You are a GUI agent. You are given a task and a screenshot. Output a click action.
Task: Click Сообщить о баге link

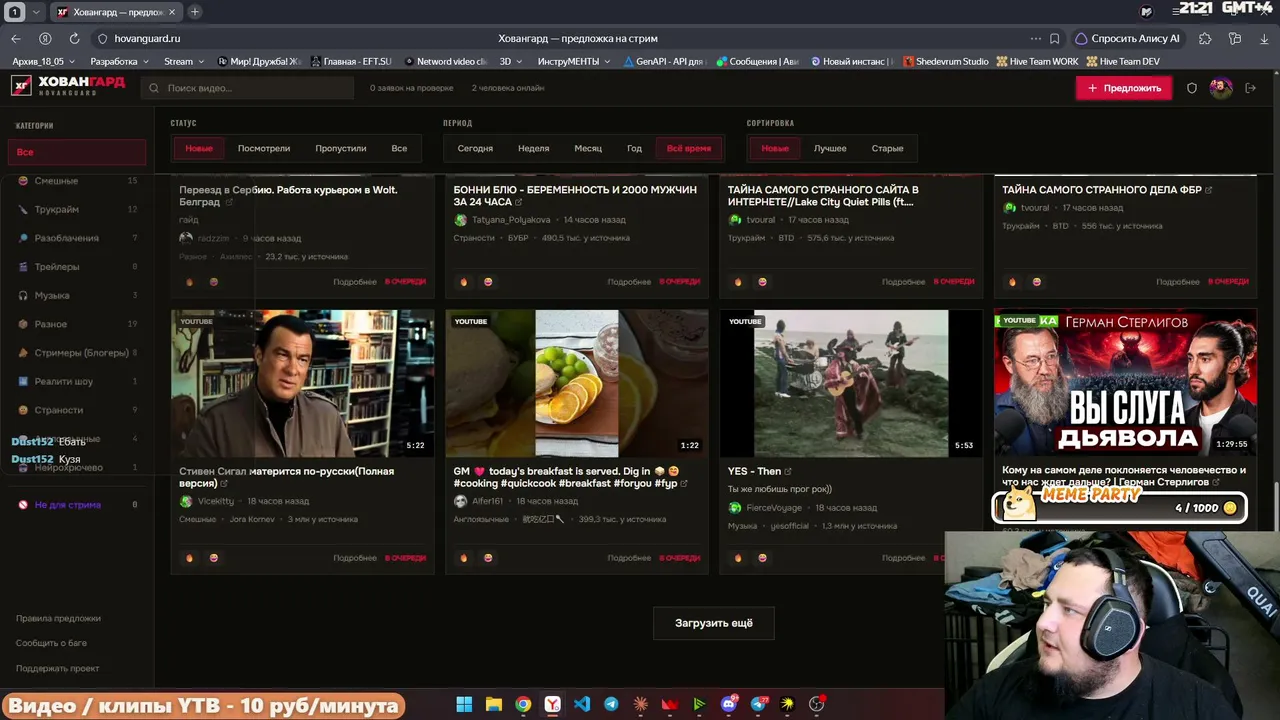click(x=51, y=643)
